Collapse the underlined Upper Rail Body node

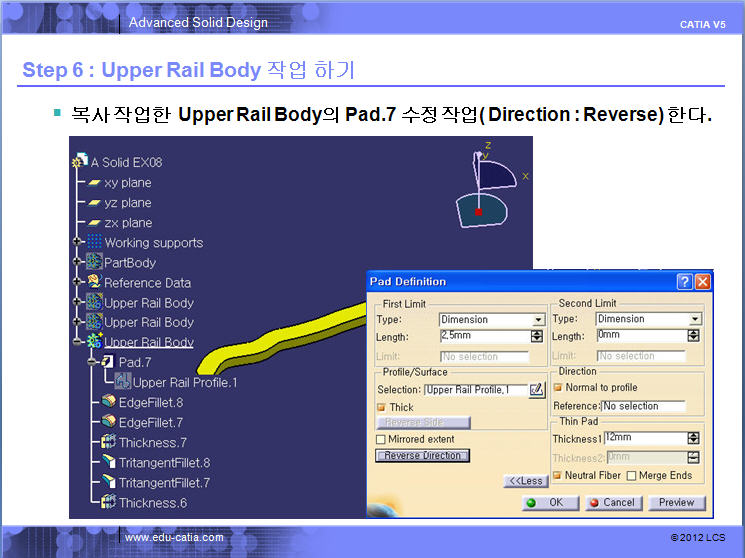(77, 342)
